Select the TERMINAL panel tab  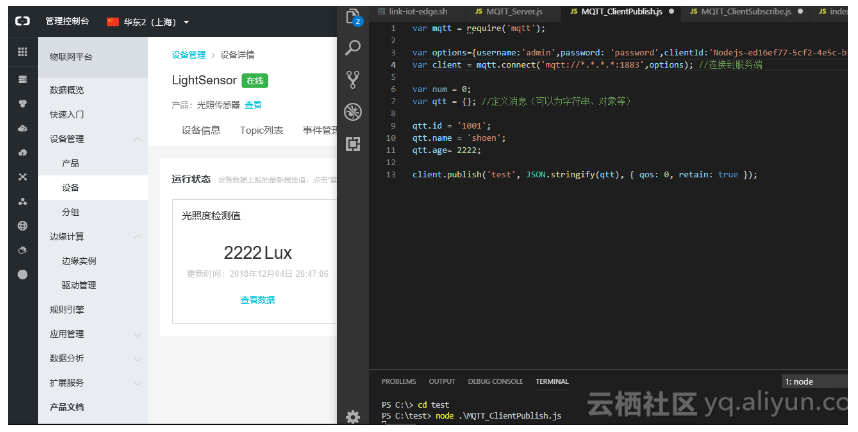coord(552,382)
